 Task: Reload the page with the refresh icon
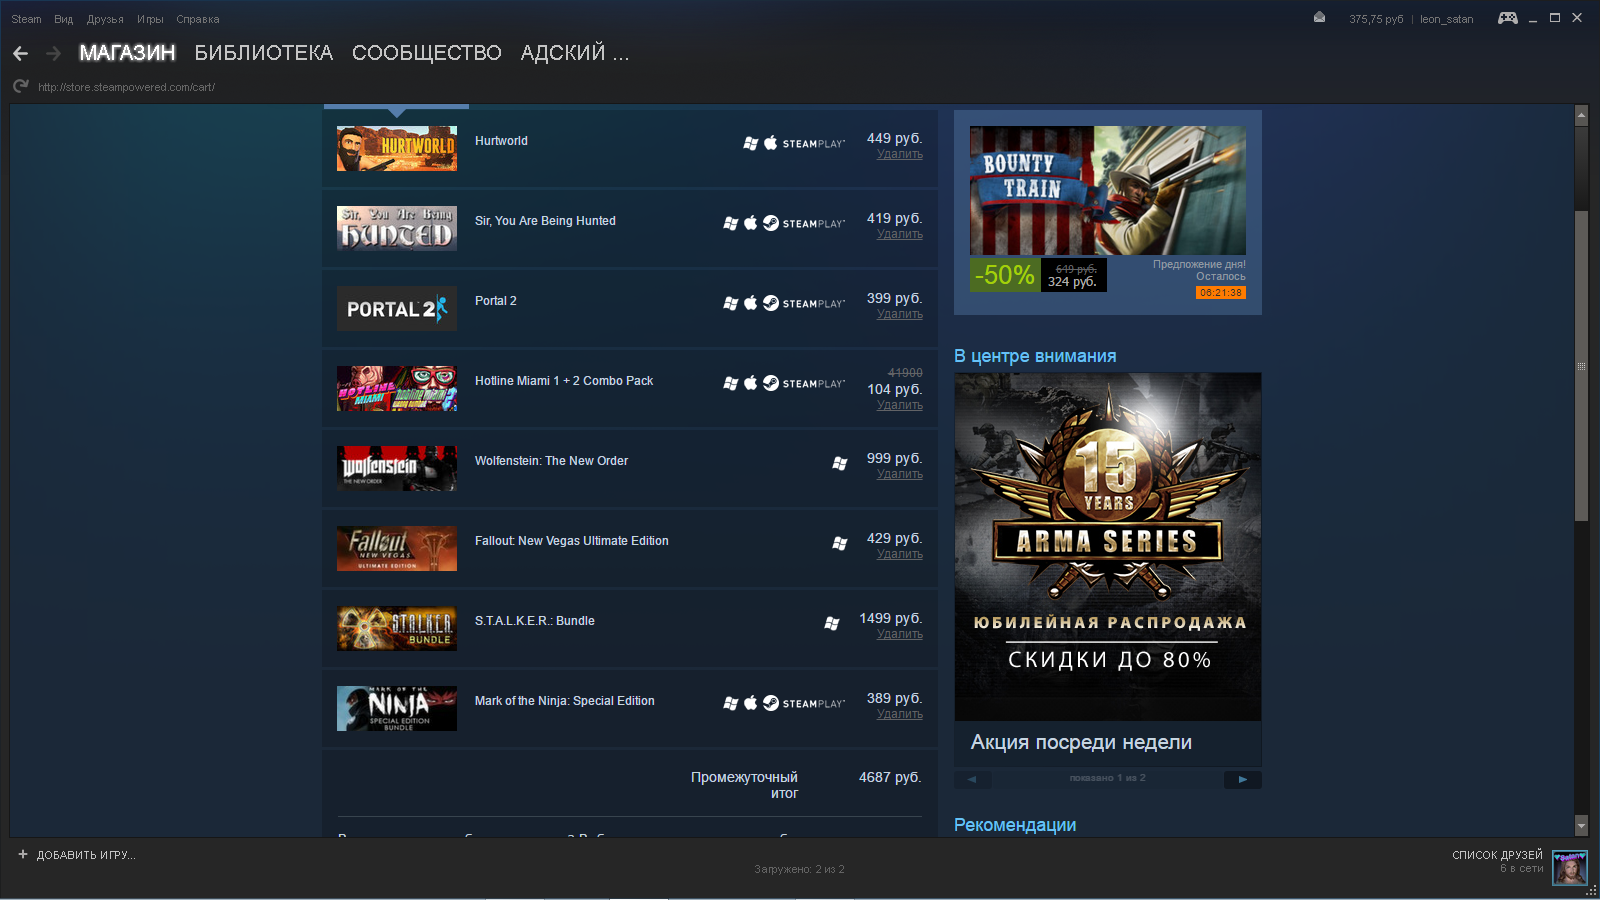pos(20,86)
